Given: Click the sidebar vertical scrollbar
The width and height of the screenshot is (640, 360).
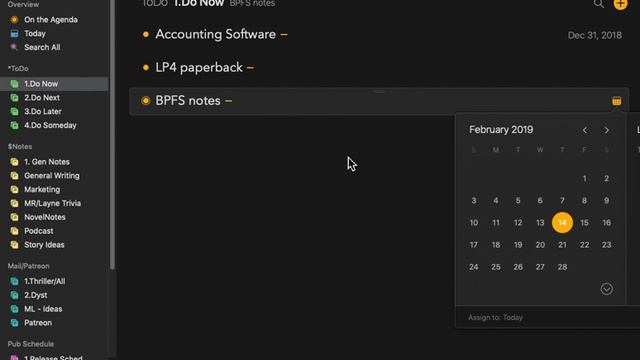Looking at the screenshot, I should point(112,135).
